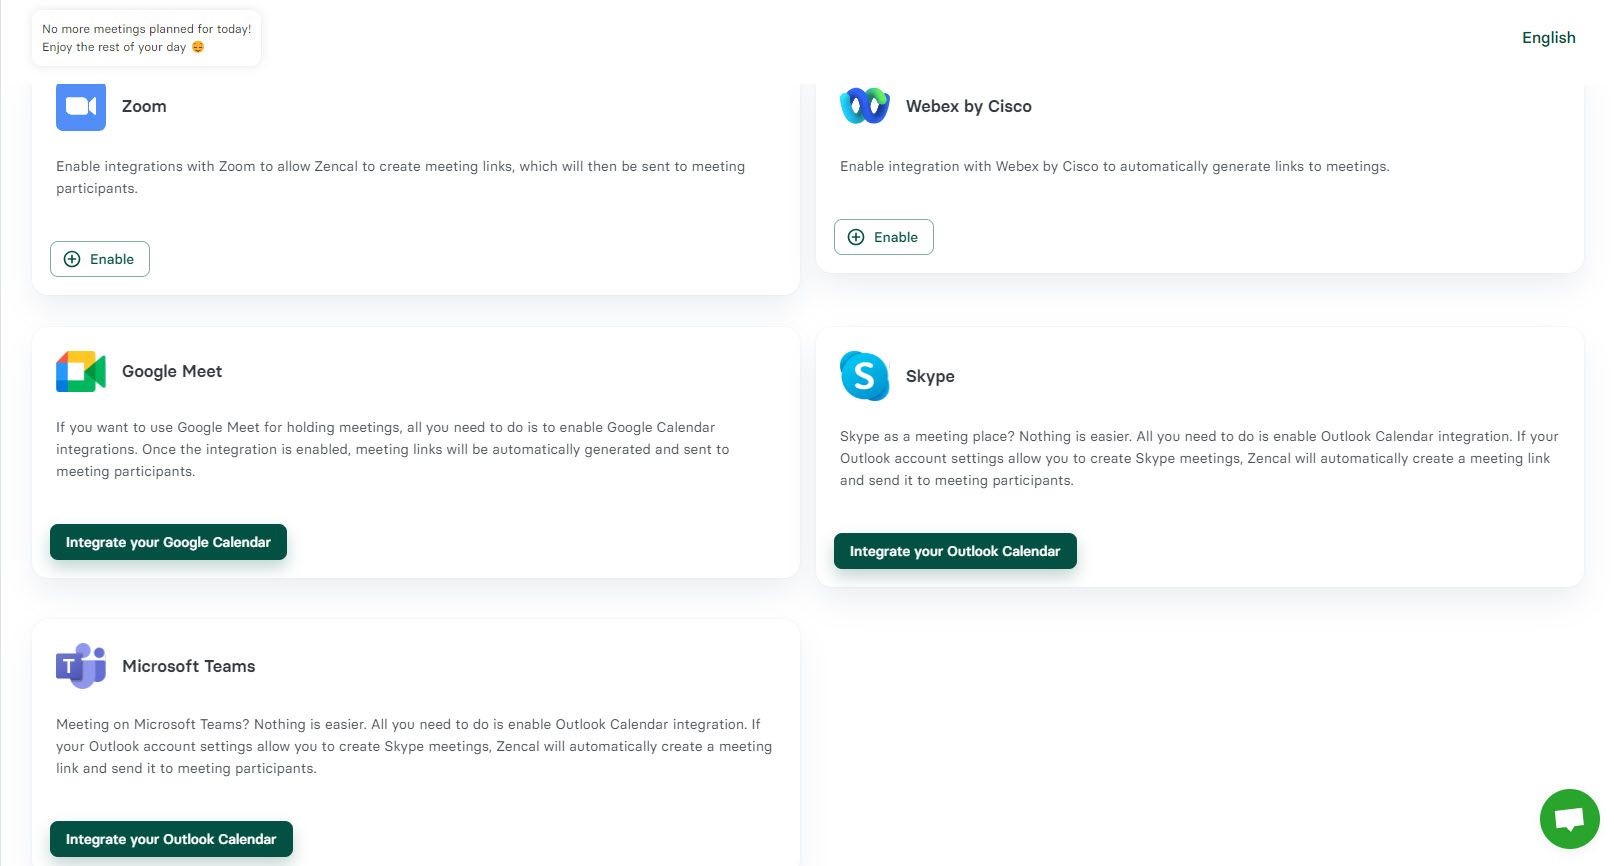
Task: Click the "No more meetings planned" notification
Action: pyautogui.click(x=146, y=38)
